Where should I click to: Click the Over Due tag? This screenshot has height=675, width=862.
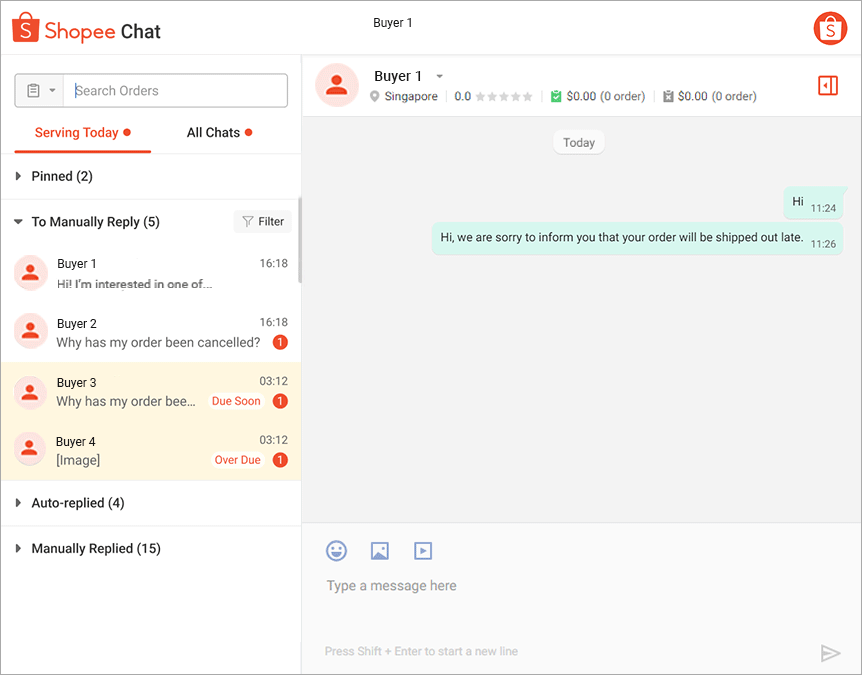[x=237, y=460]
